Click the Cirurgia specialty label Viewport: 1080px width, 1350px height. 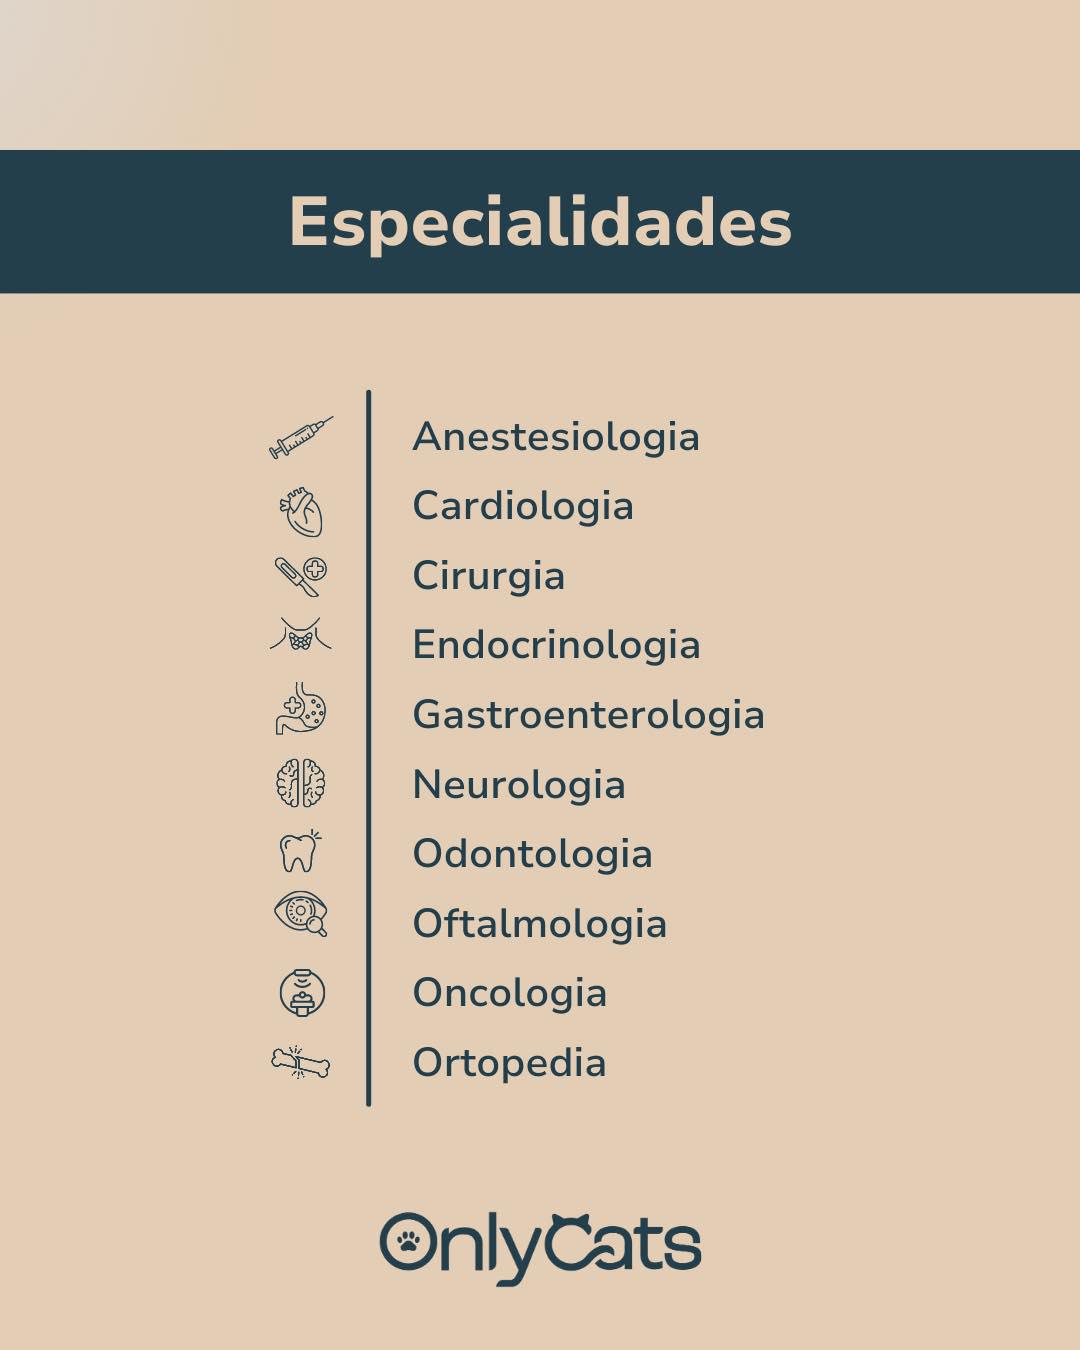[489, 576]
